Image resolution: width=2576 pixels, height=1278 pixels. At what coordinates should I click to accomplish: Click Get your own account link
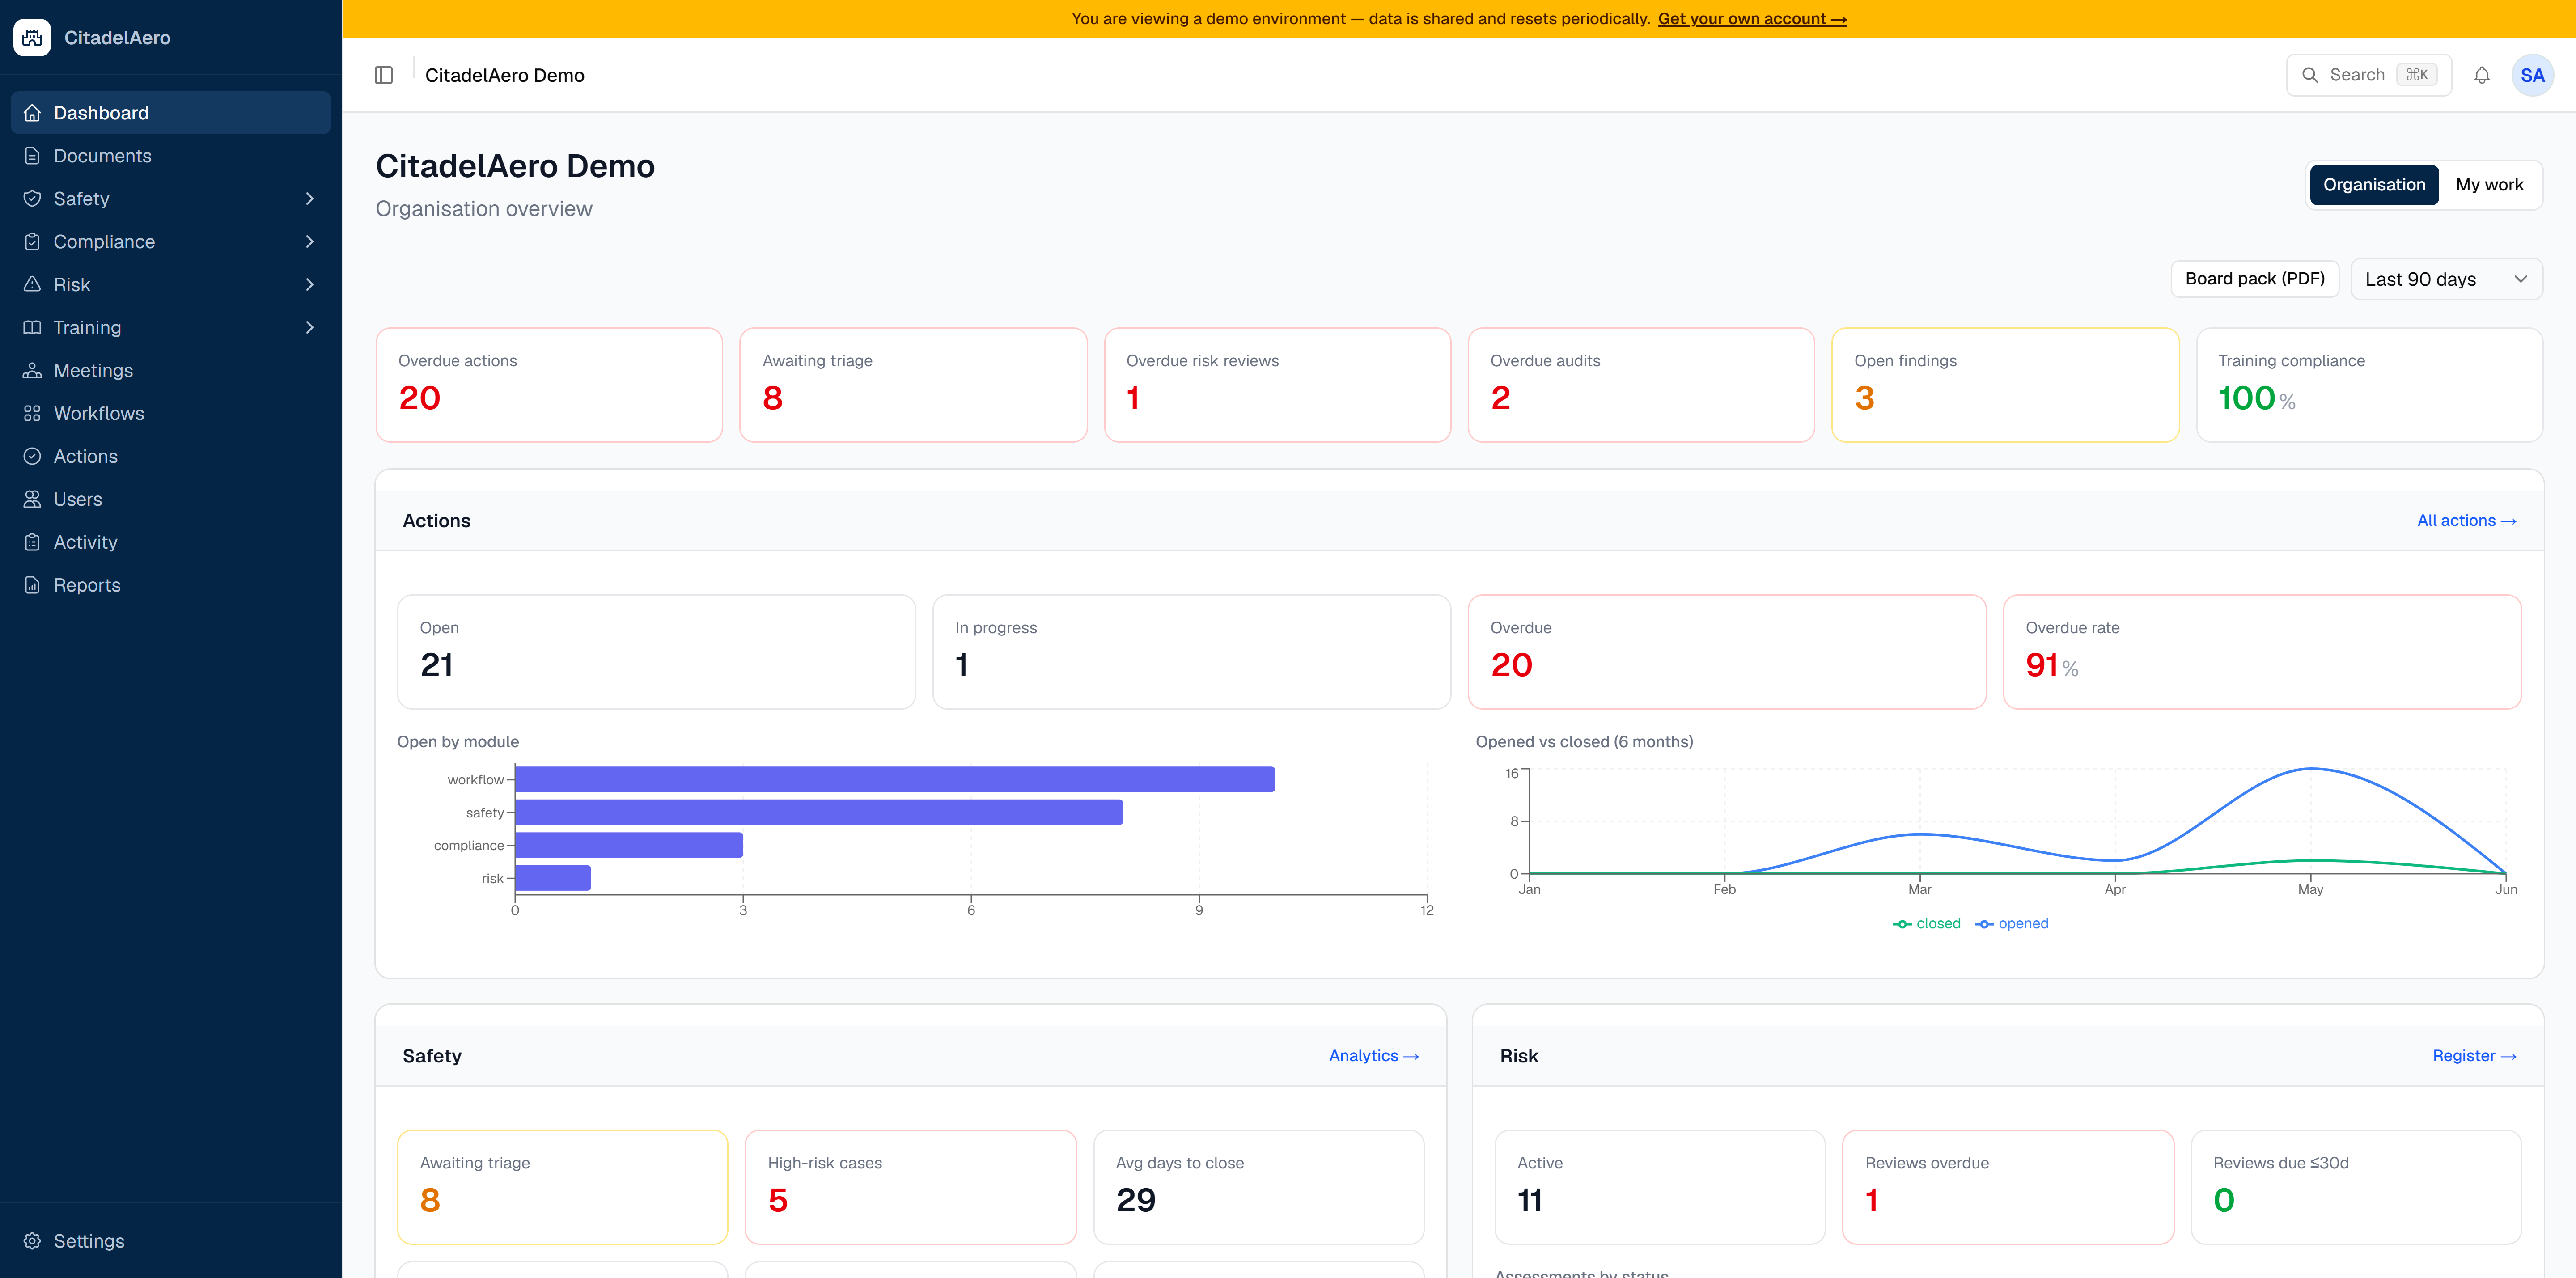point(1752,19)
